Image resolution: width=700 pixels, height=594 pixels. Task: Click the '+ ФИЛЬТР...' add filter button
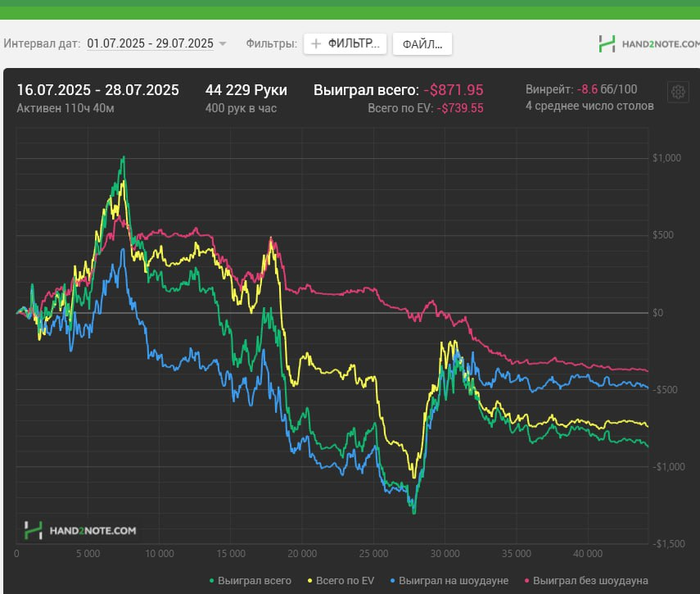pyautogui.click(x=345, y=44)
